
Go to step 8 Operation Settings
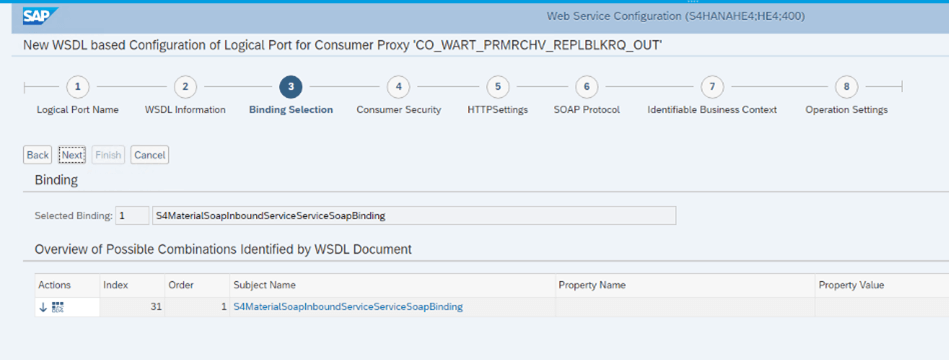847,87
